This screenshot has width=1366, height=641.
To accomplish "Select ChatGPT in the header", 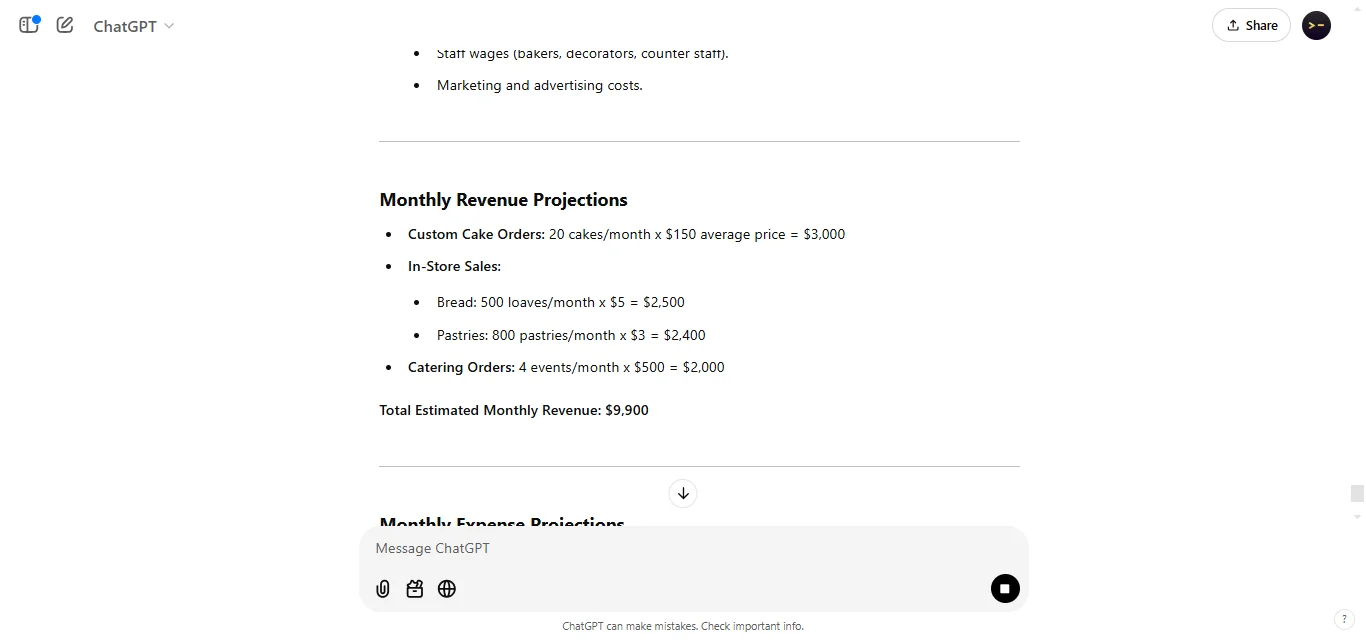I will [x=125, y=26].
